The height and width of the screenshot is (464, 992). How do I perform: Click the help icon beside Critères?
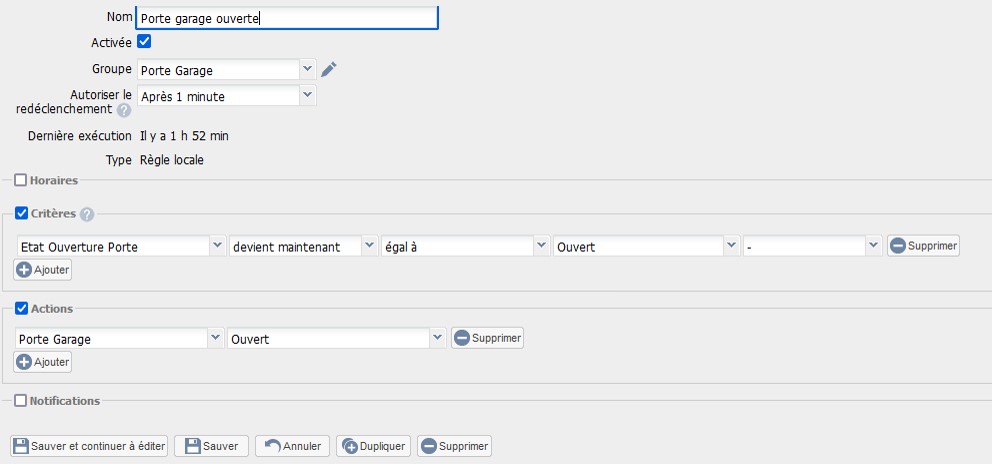(x=87, y=214)
